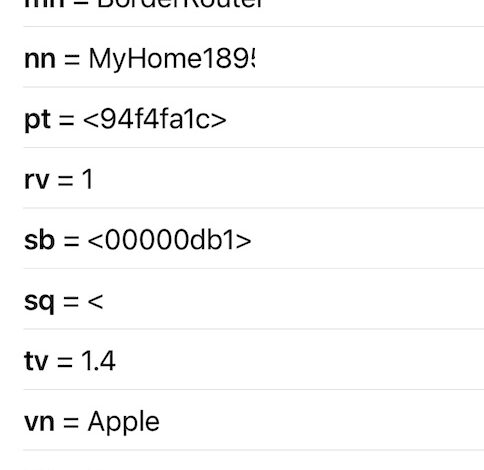Click the partially visible BorderRouter value
The height and width of the screenshot is (470, 484).
click(180, 4)
